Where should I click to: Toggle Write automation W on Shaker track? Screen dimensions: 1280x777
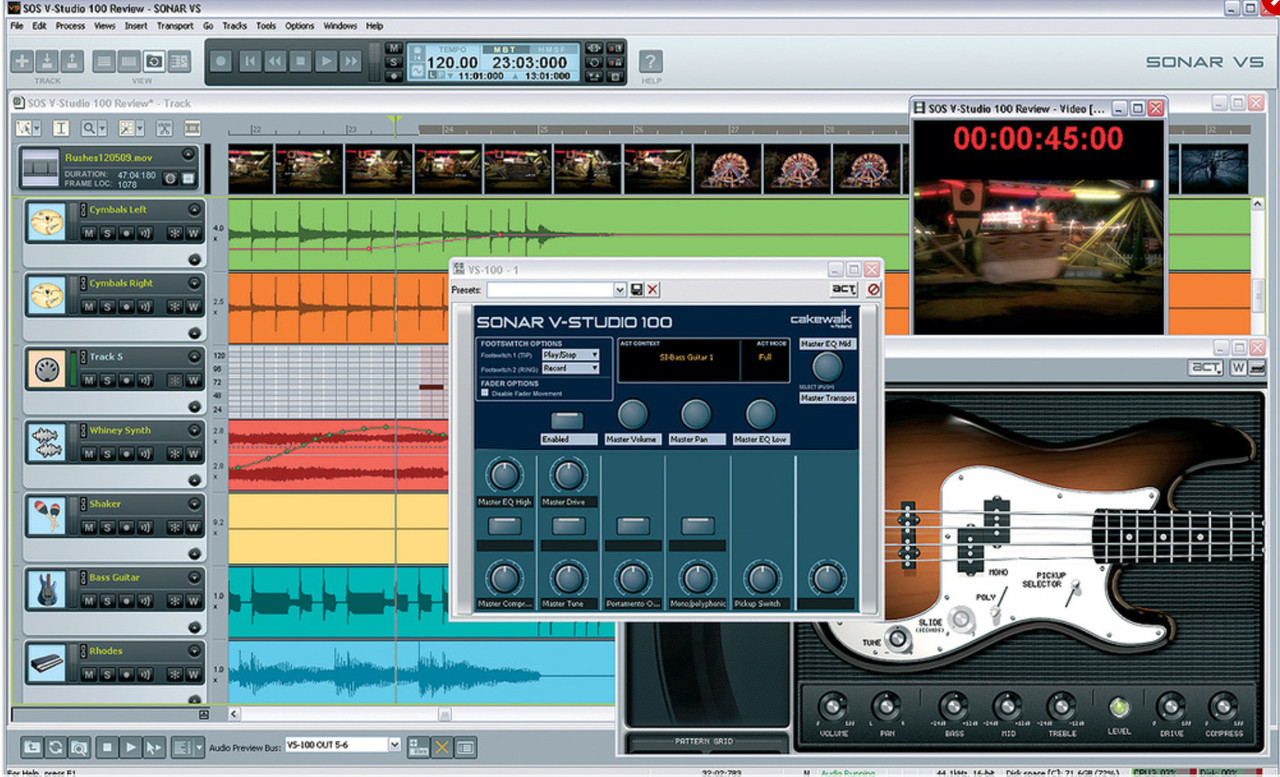tap(193, 527)
